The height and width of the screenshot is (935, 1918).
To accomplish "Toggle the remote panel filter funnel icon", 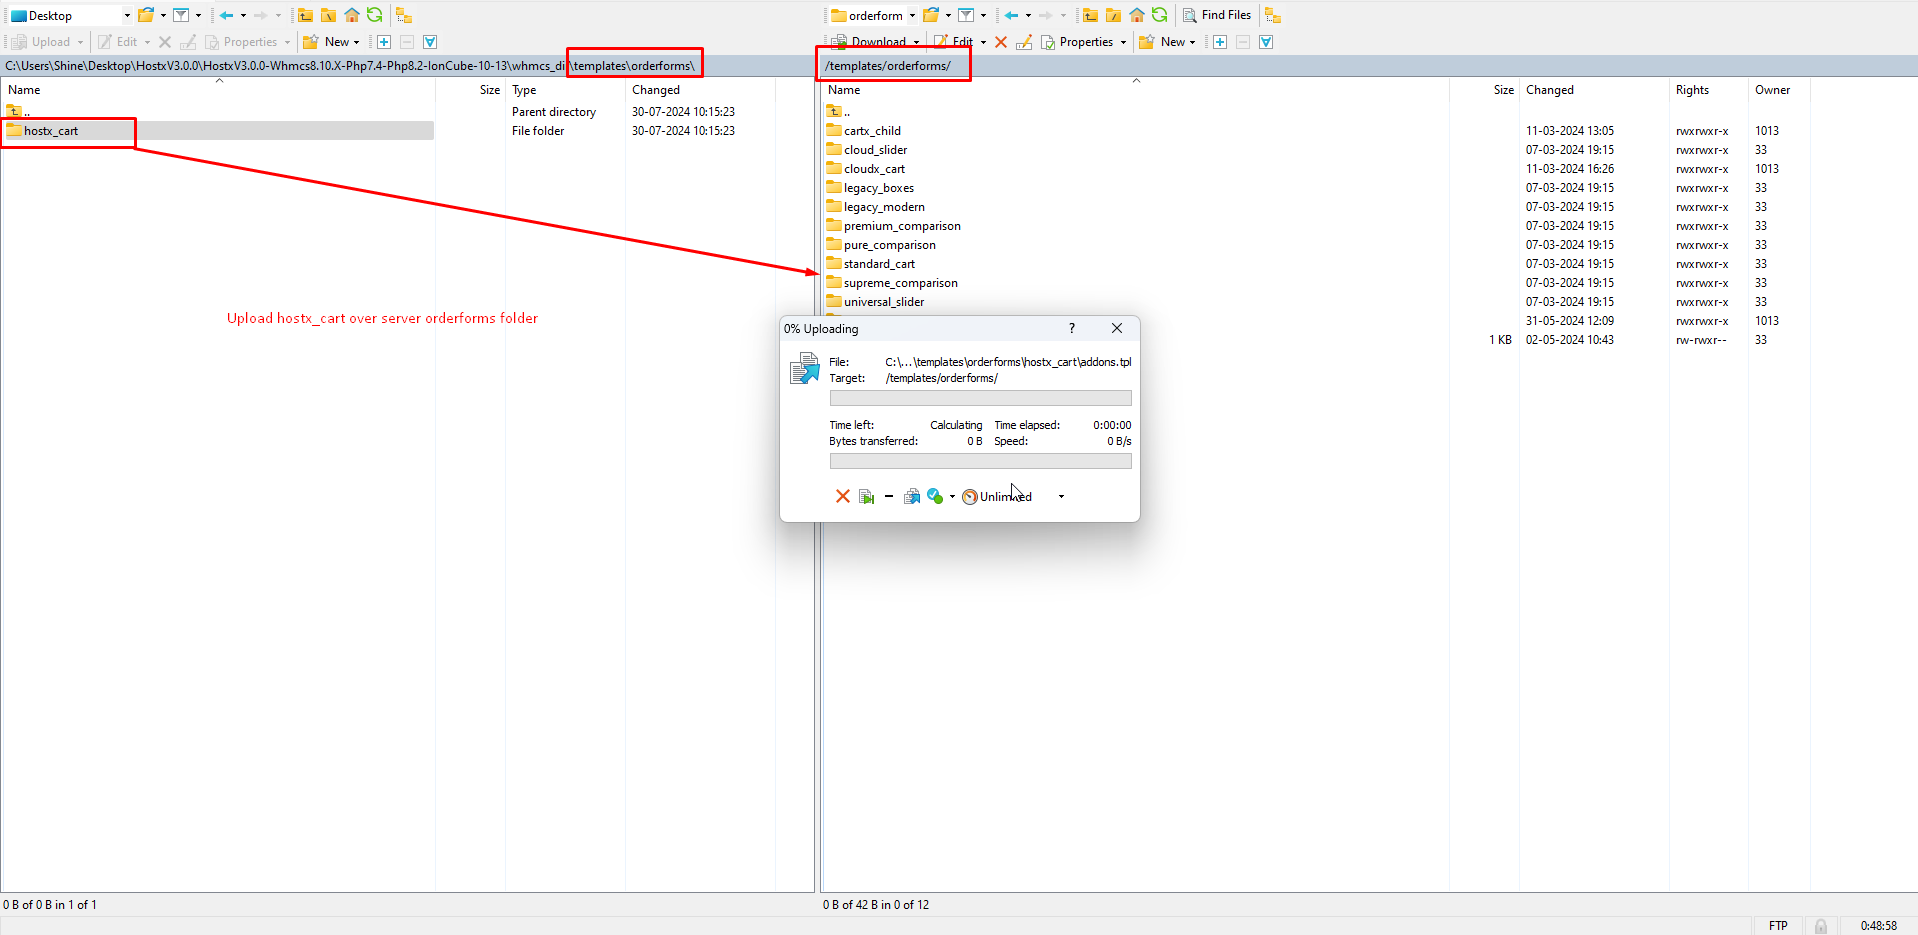I will [966, 15].
